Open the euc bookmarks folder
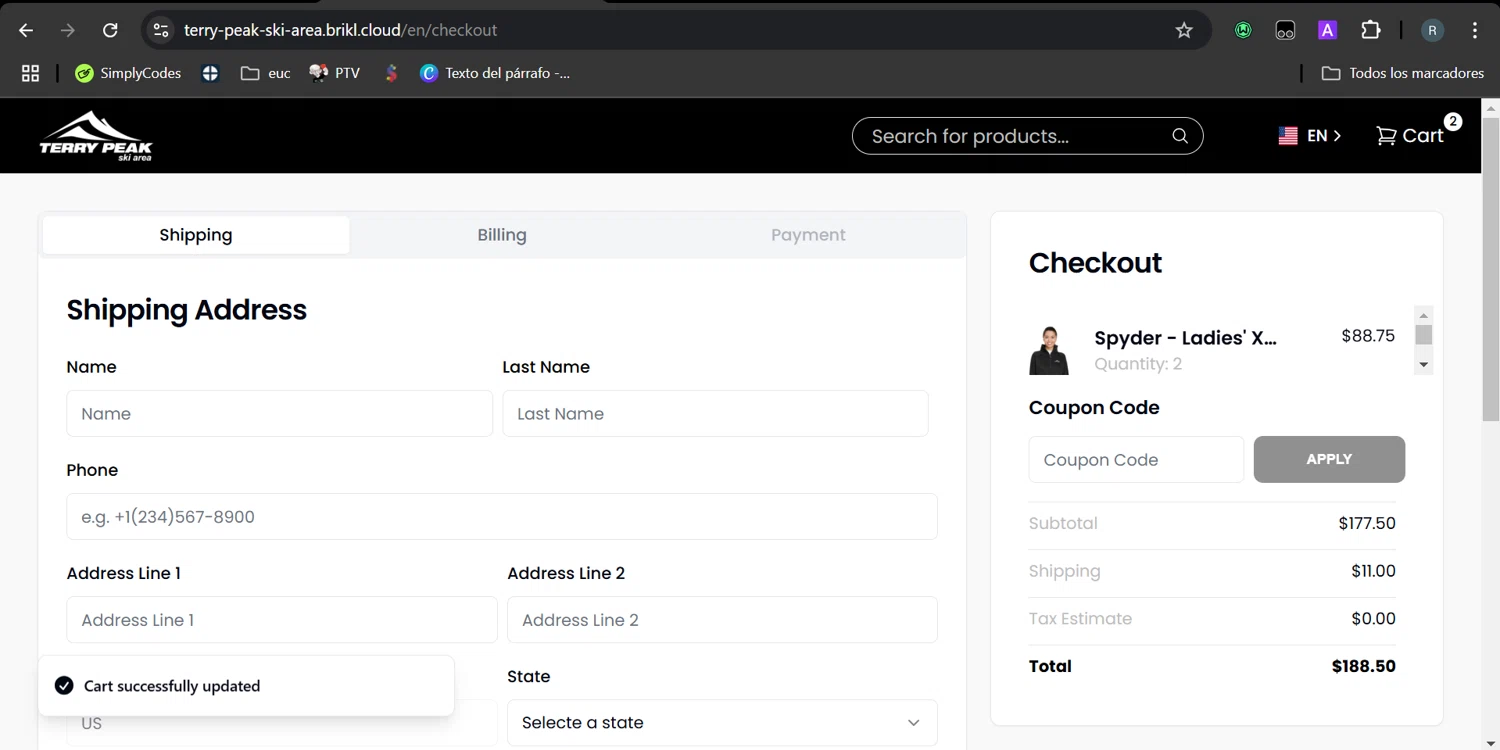 pos(265,73)
